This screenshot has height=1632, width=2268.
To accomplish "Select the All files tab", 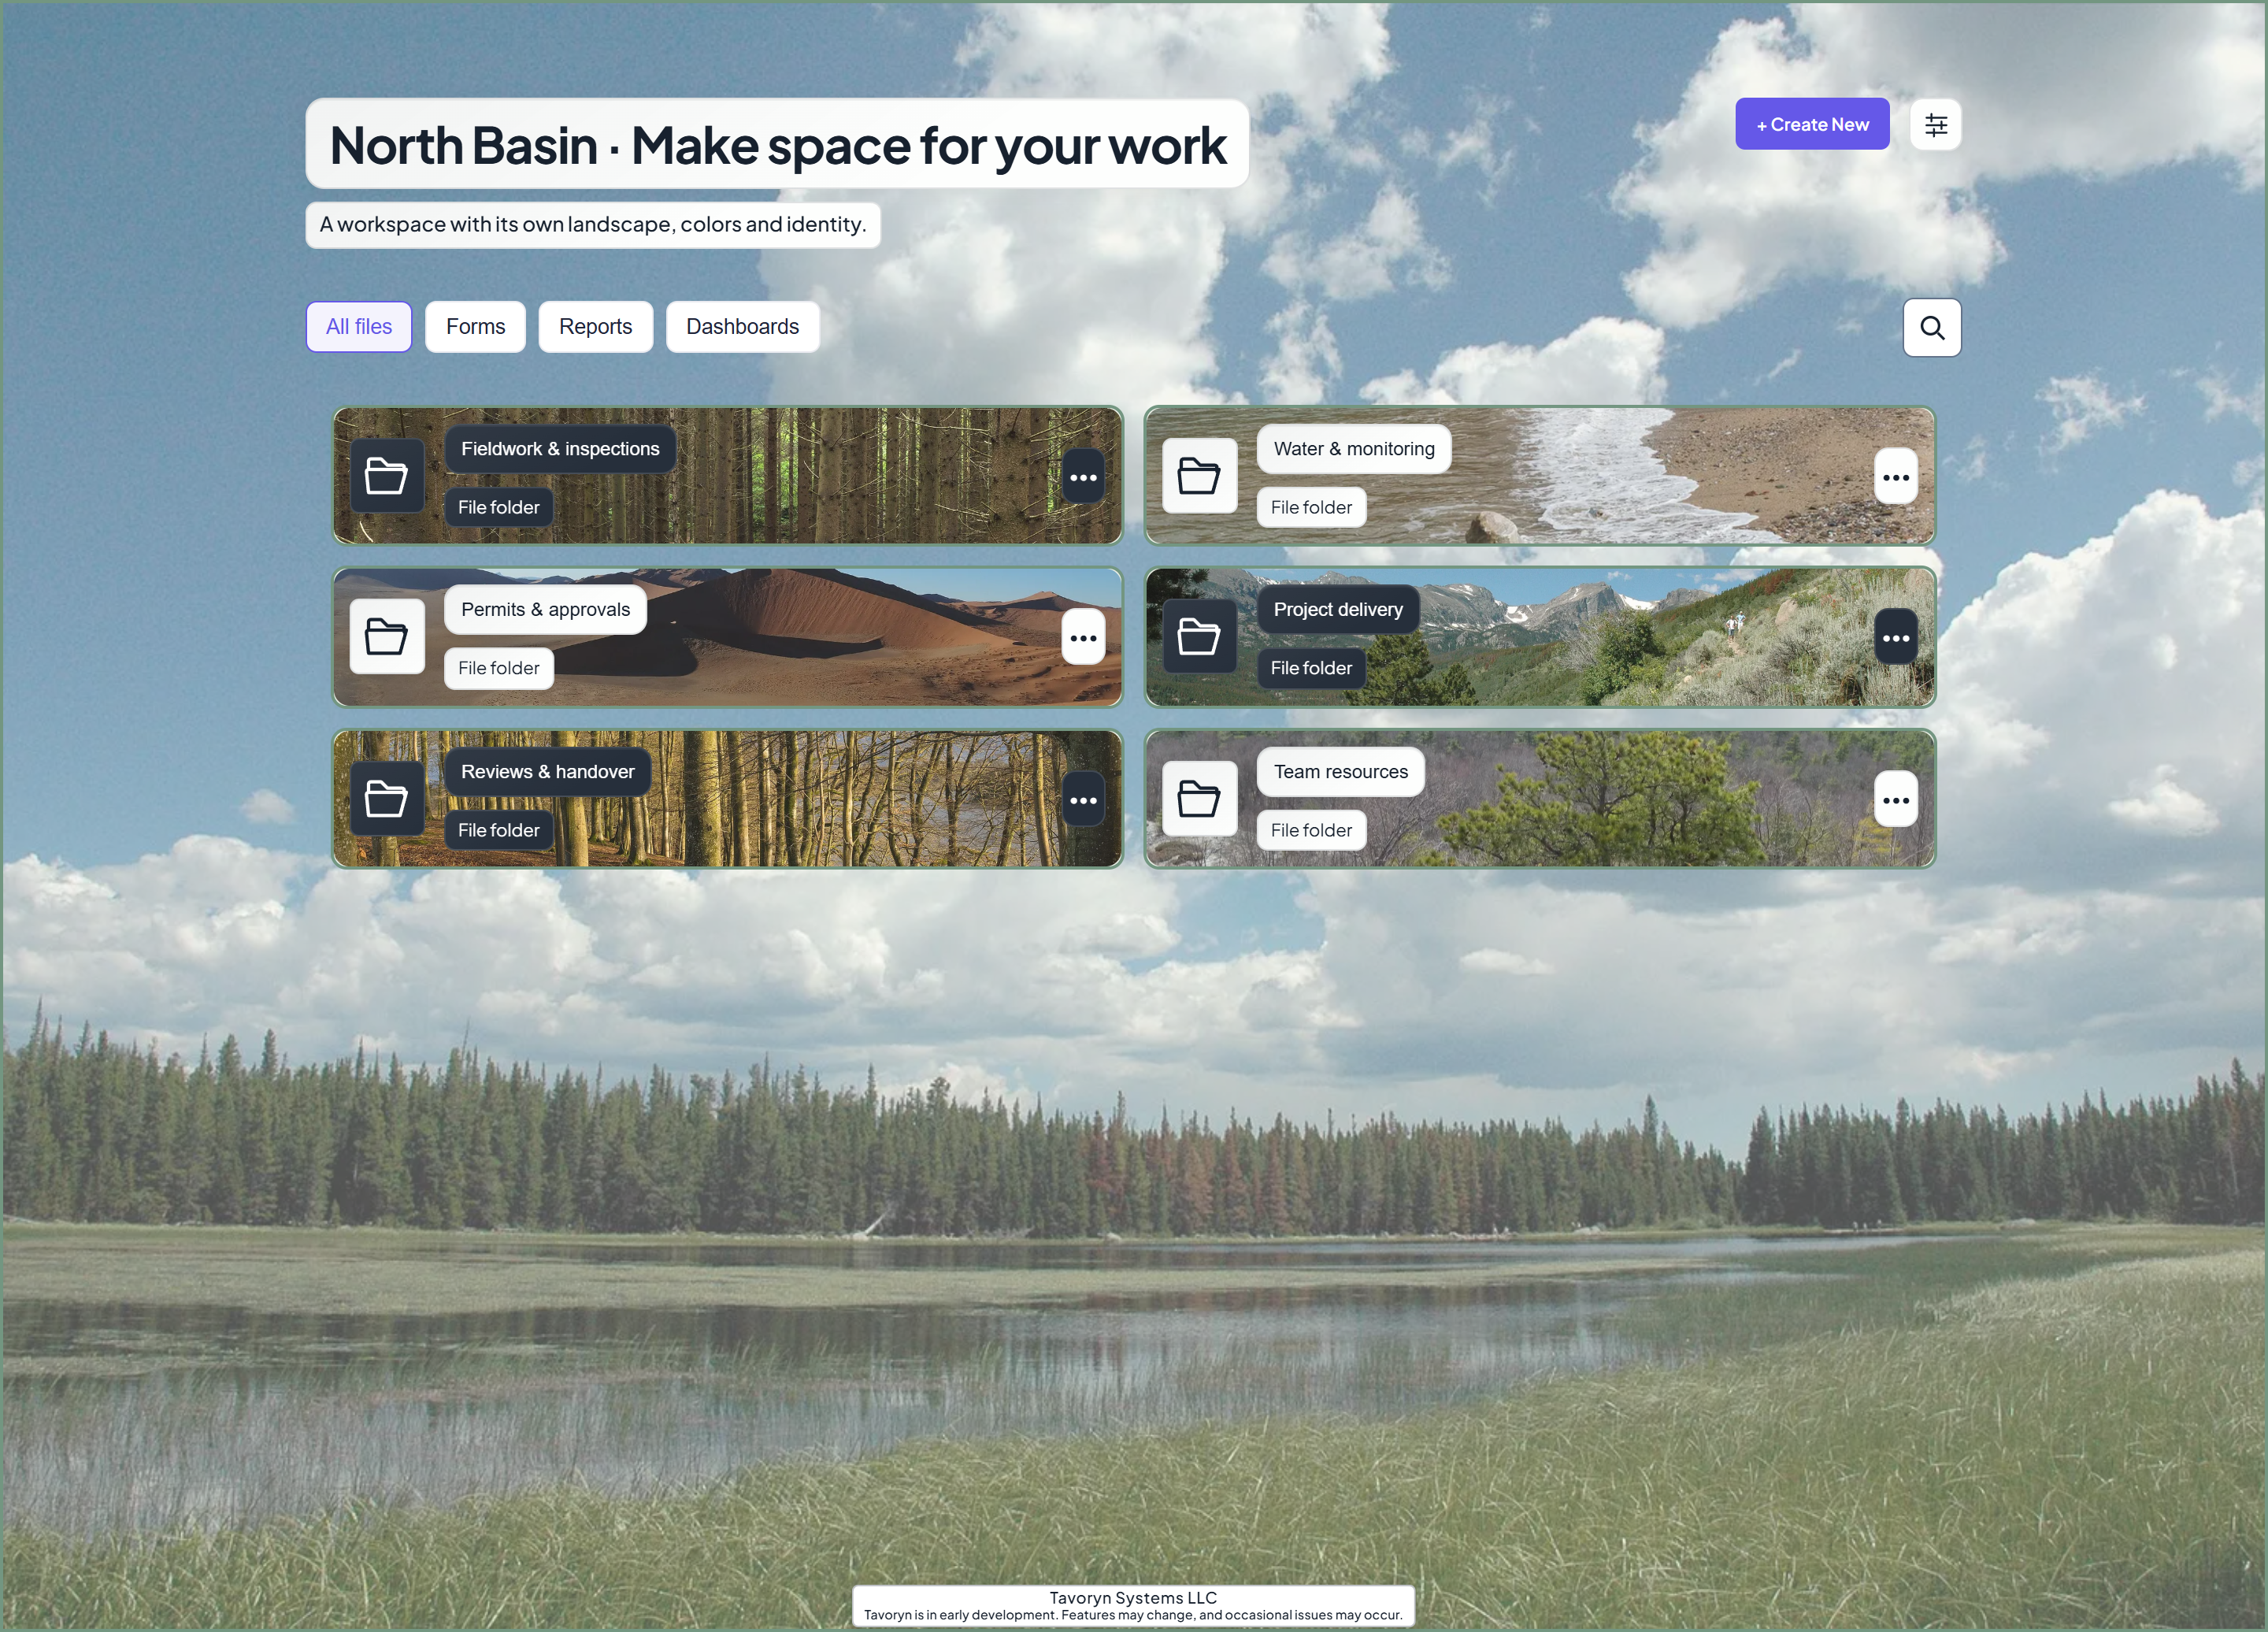I will click(x=359, y=327).
